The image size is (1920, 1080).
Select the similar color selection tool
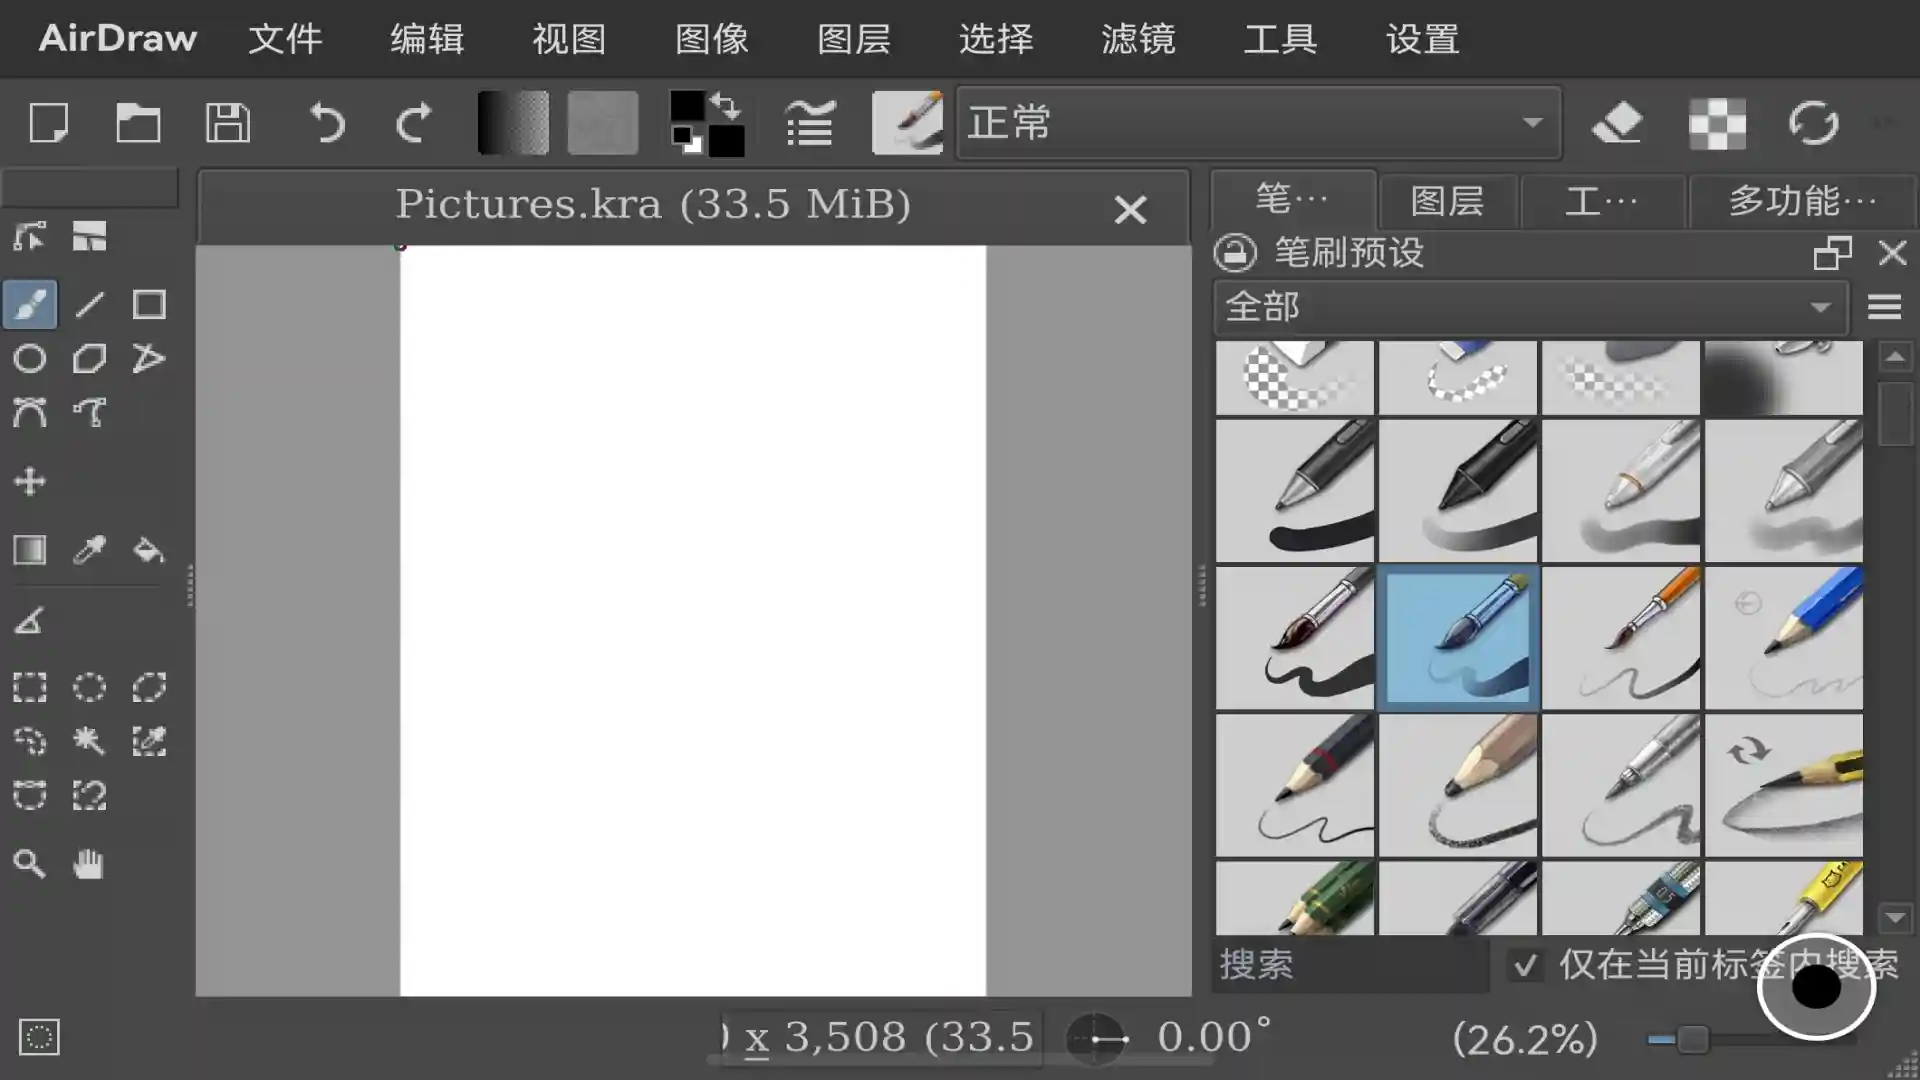coord(149,741)
